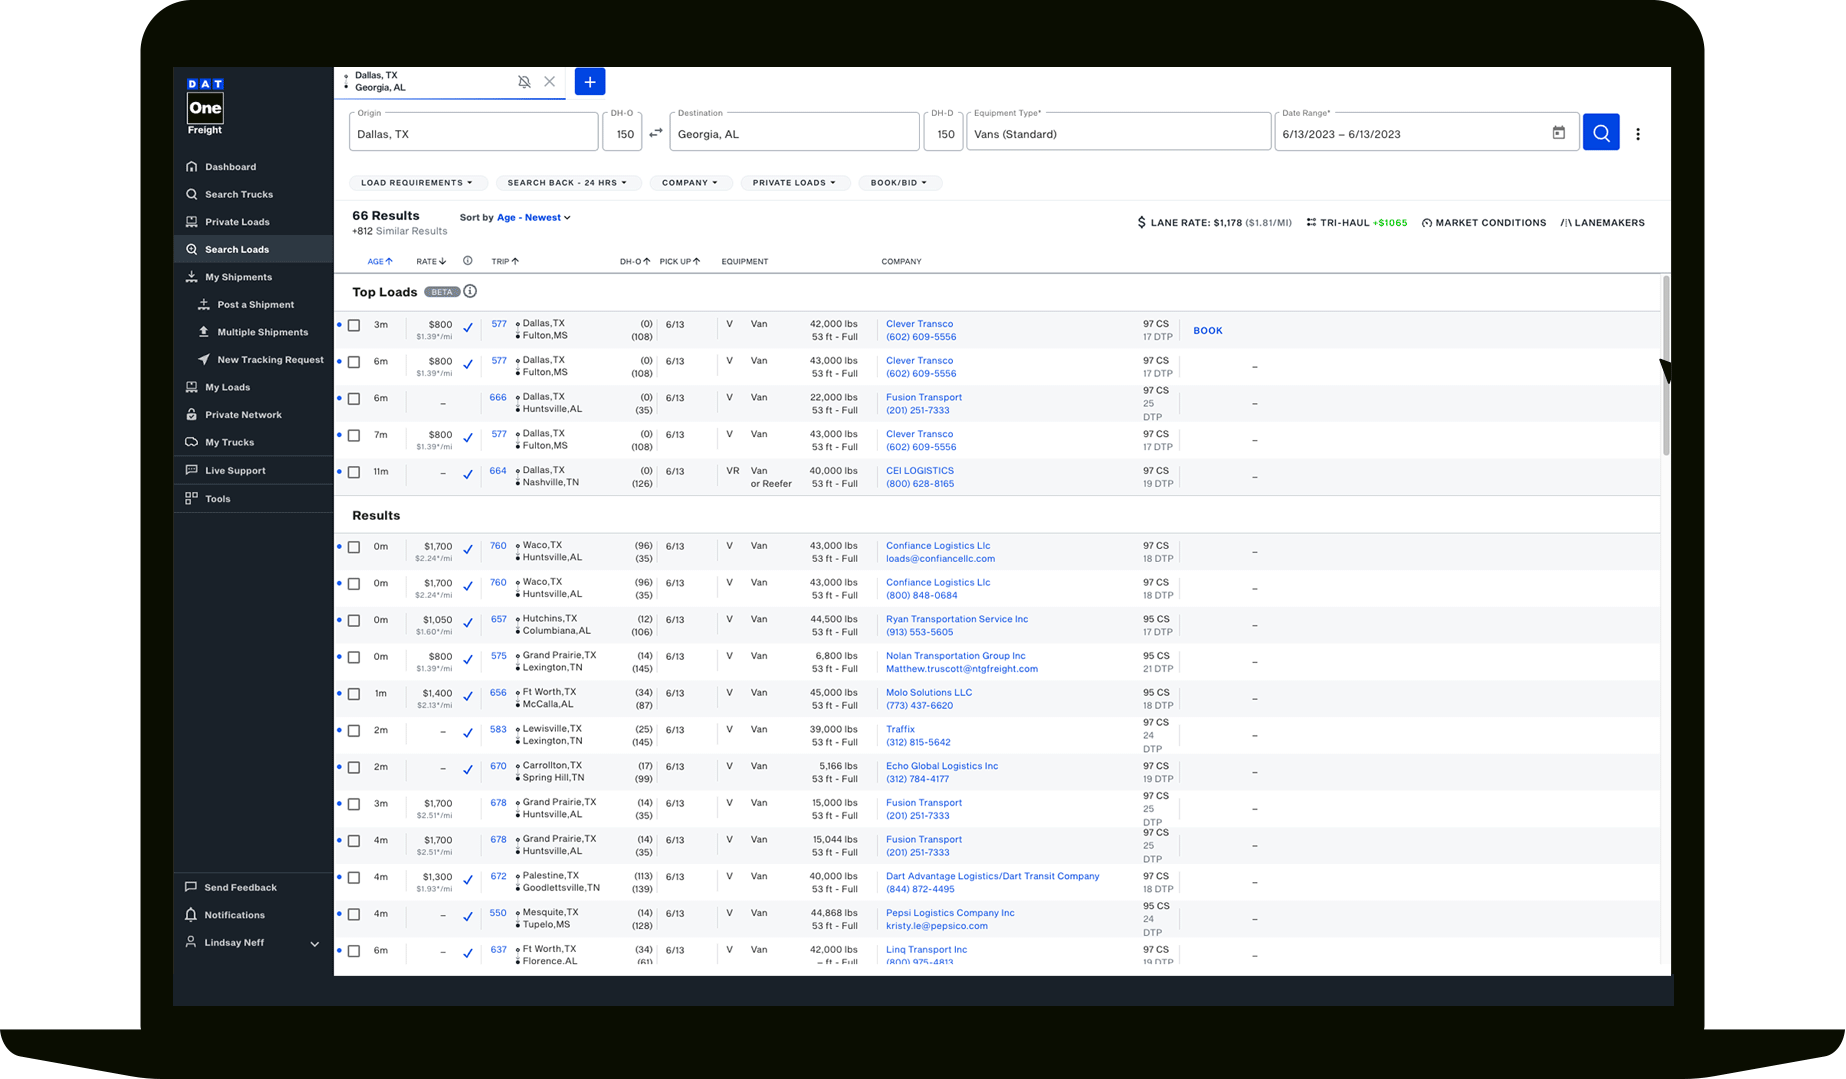Toggle the alert bell on Dallas search tab

click(x=524, y=82)
